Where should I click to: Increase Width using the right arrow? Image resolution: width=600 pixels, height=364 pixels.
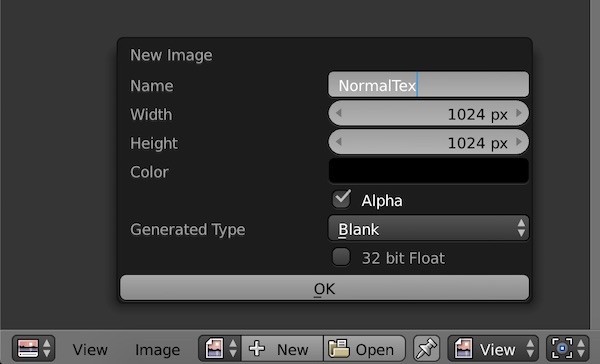click(519, 113)
